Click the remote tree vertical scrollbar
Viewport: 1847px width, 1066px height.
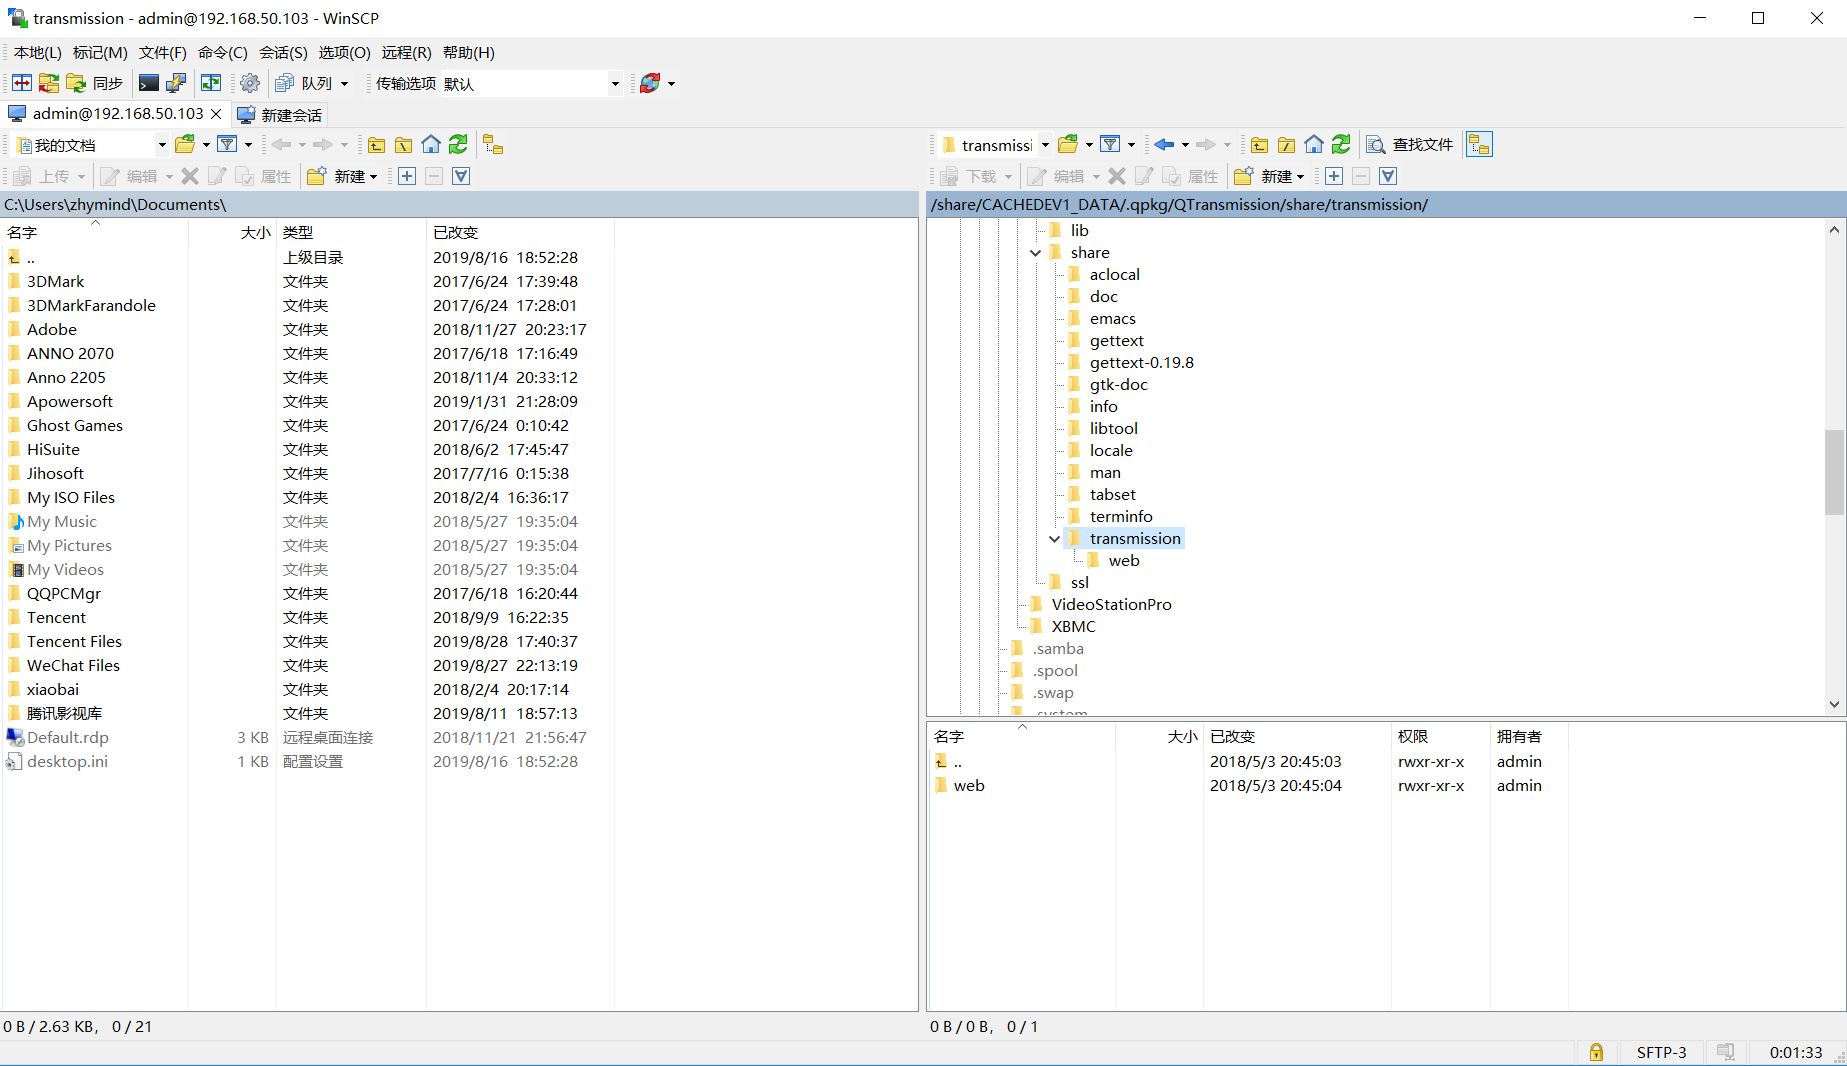click(1833, 472)
